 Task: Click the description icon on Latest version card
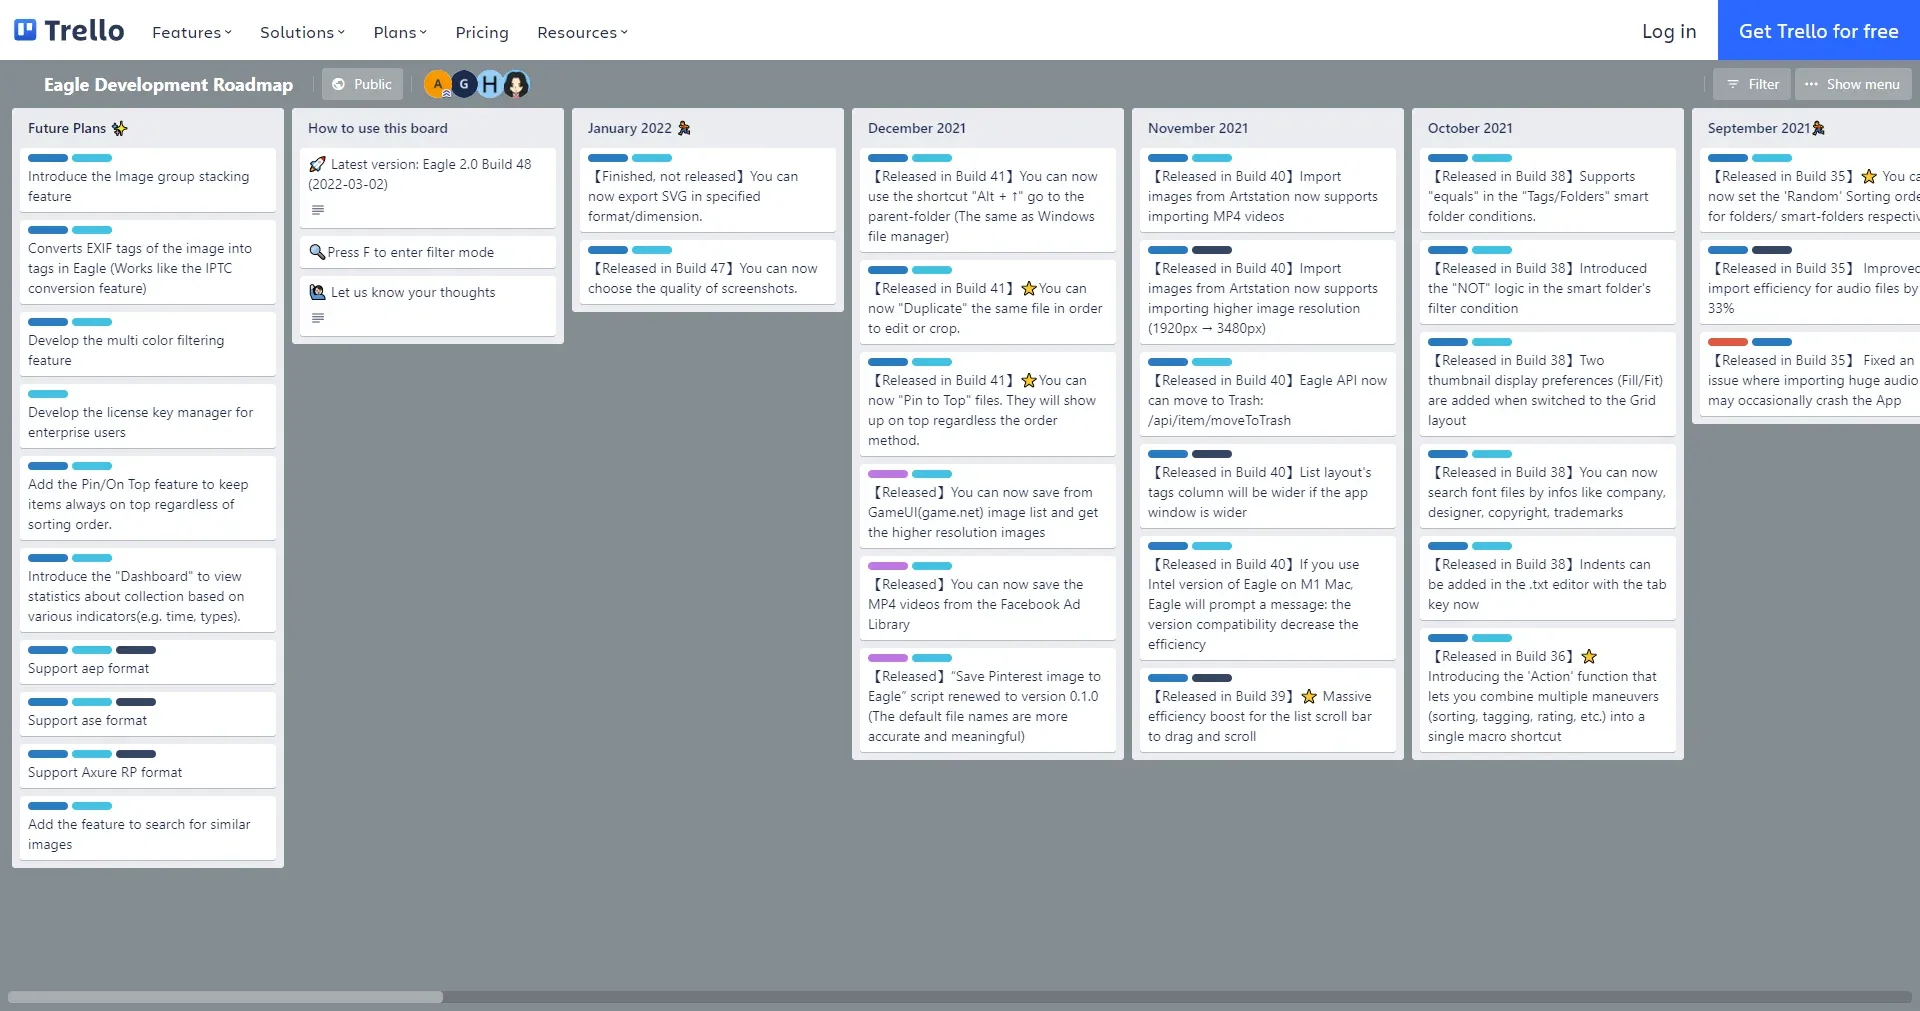[318, 210]
